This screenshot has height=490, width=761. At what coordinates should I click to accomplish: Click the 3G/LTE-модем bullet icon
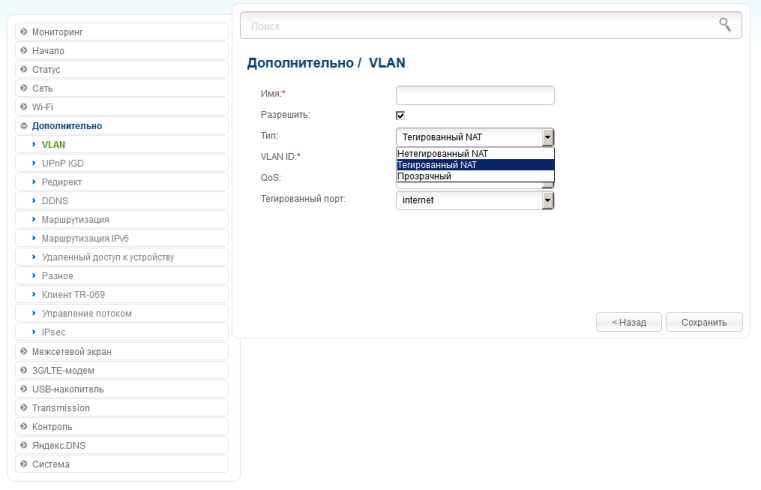click(x=23, y=370)
